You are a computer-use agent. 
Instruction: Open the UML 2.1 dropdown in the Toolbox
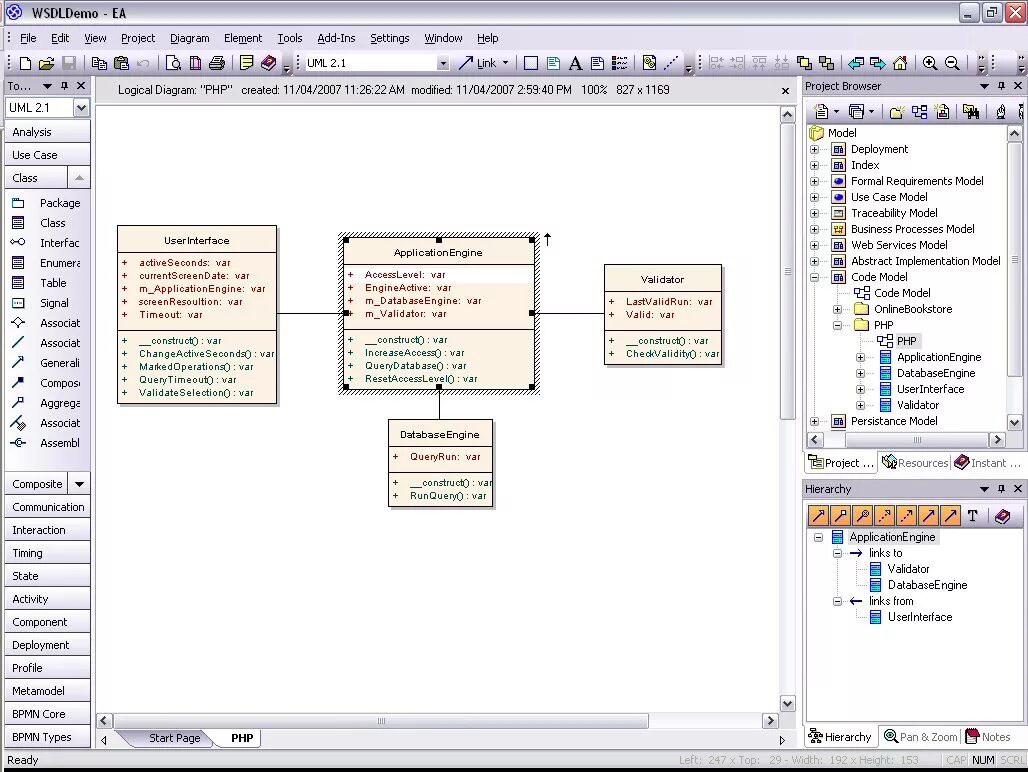point(81,107)
